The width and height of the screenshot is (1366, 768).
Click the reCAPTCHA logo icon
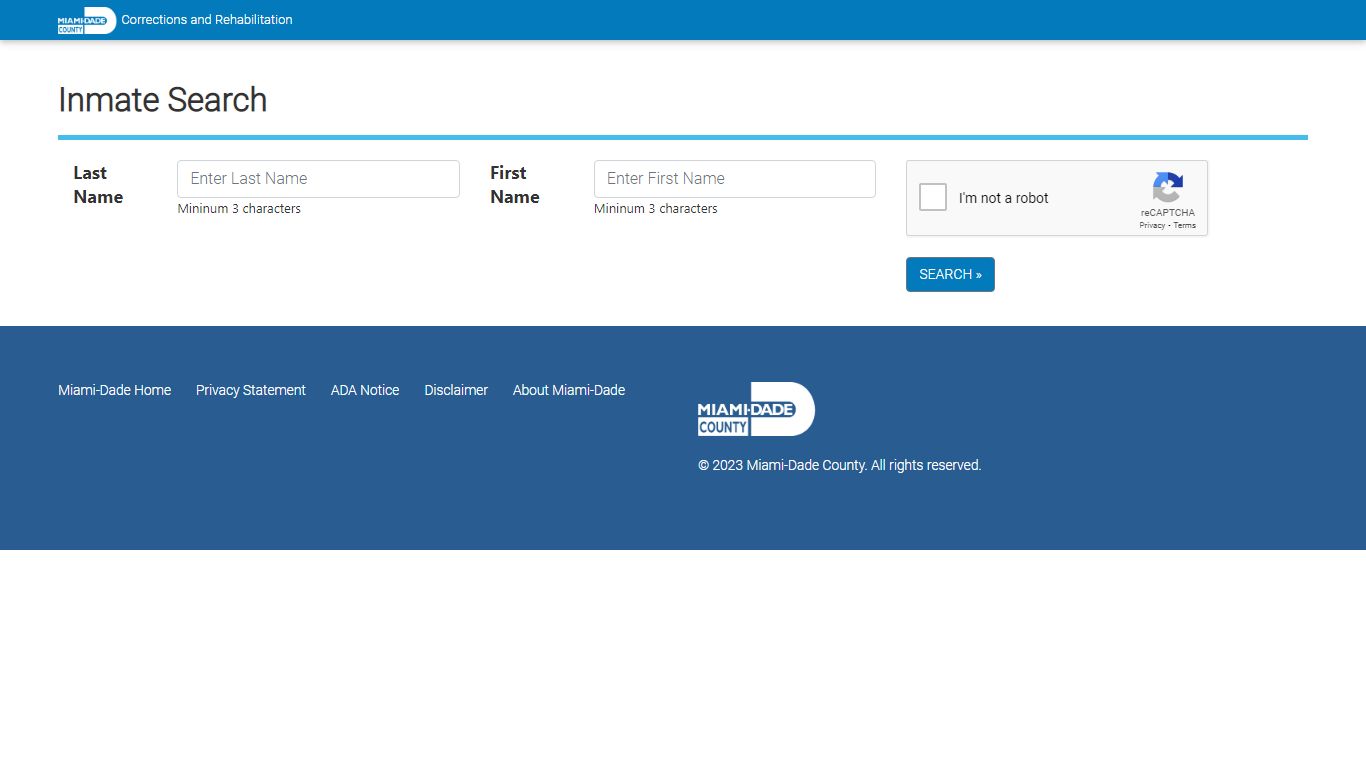tap(1167, 188)
